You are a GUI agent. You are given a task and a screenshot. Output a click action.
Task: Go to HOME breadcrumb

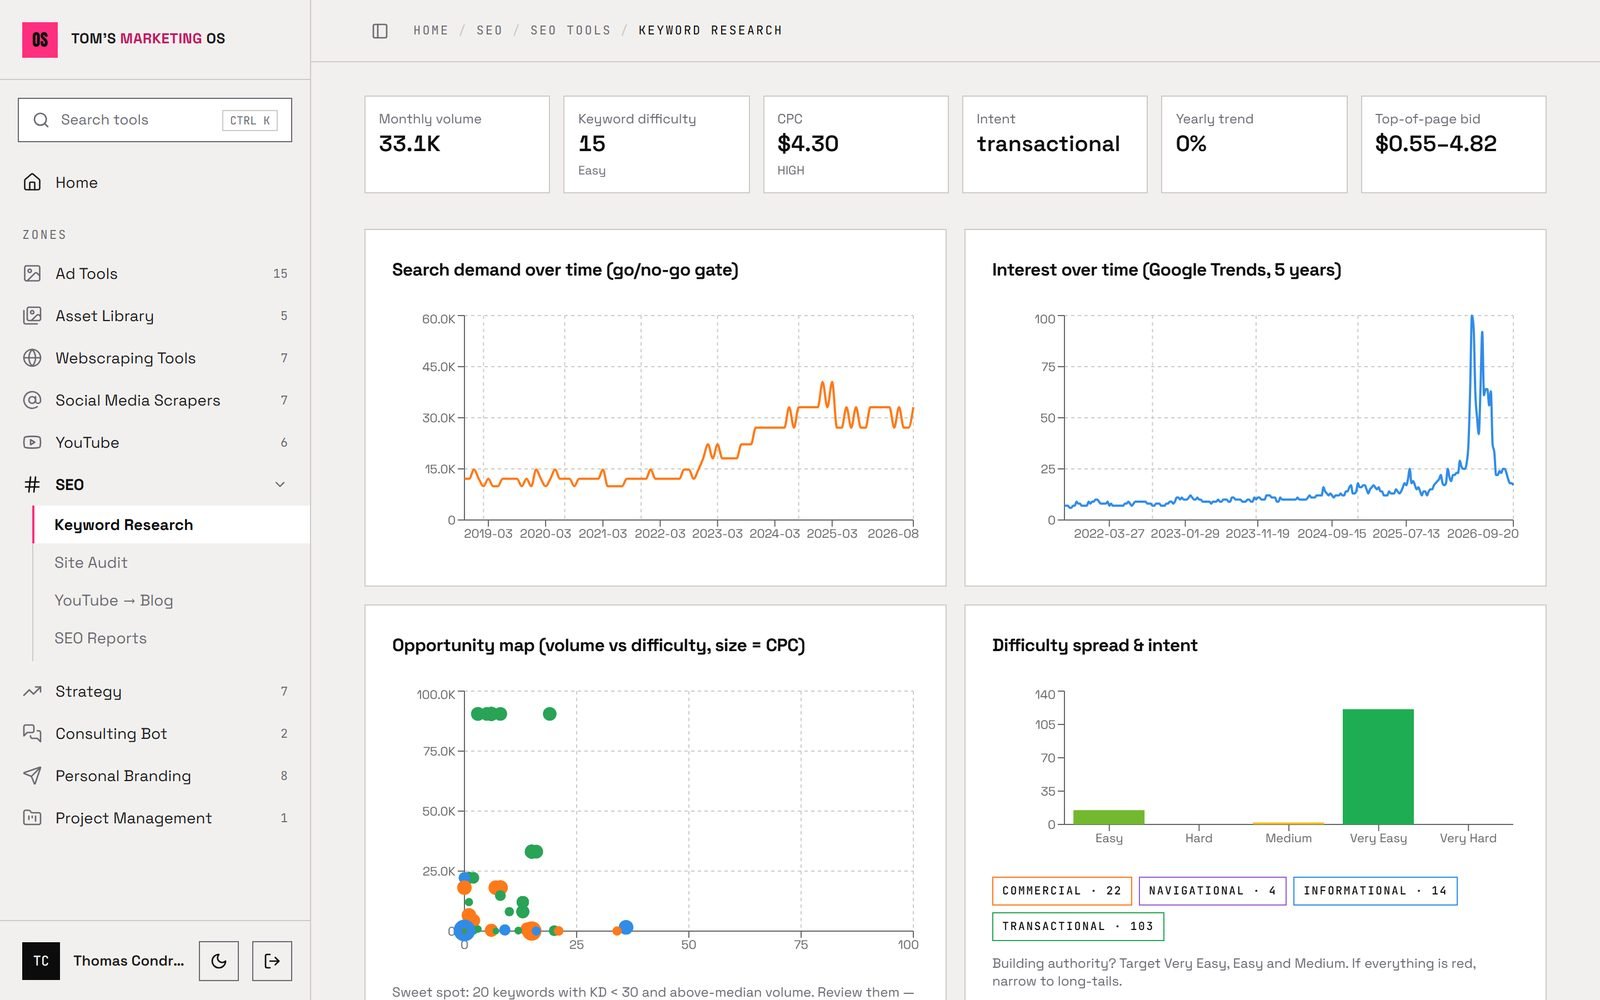431,31
